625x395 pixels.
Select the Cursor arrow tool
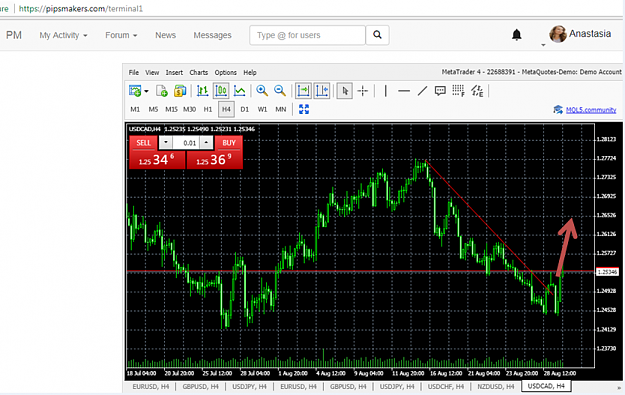[344, 91]
